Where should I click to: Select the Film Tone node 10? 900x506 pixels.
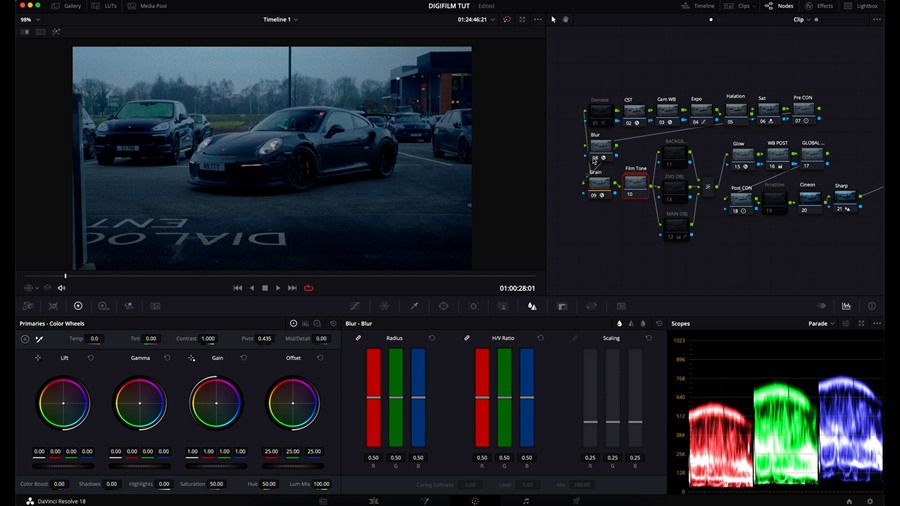(x=635, y=185)
